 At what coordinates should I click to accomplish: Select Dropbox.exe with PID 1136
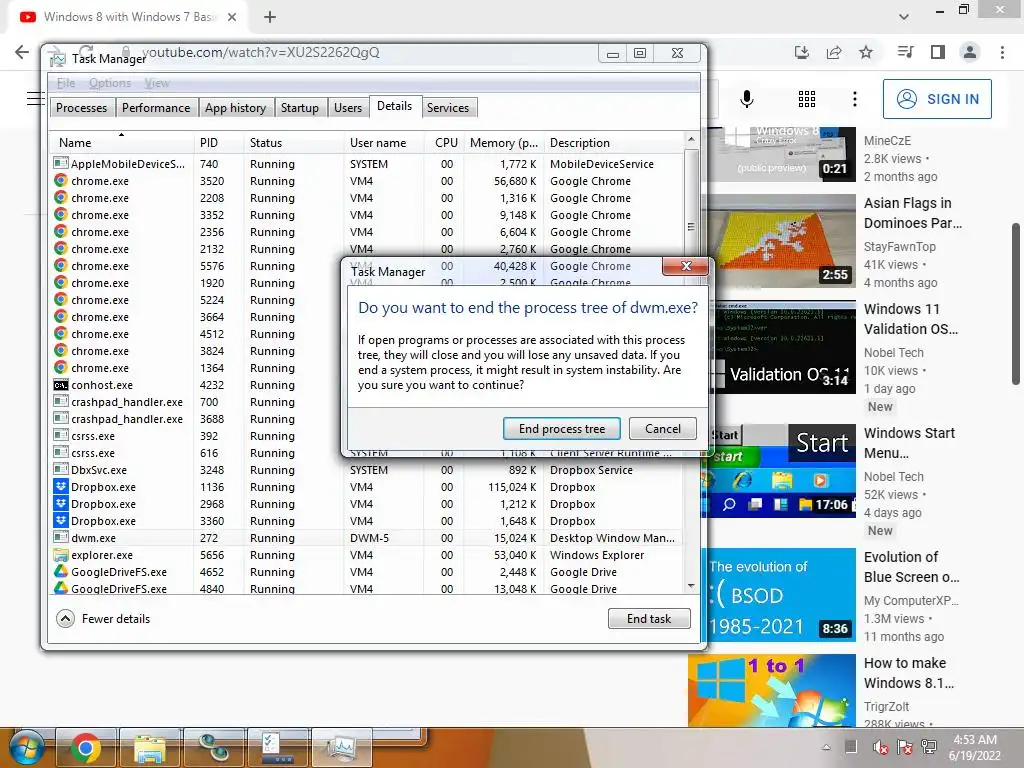366,487
